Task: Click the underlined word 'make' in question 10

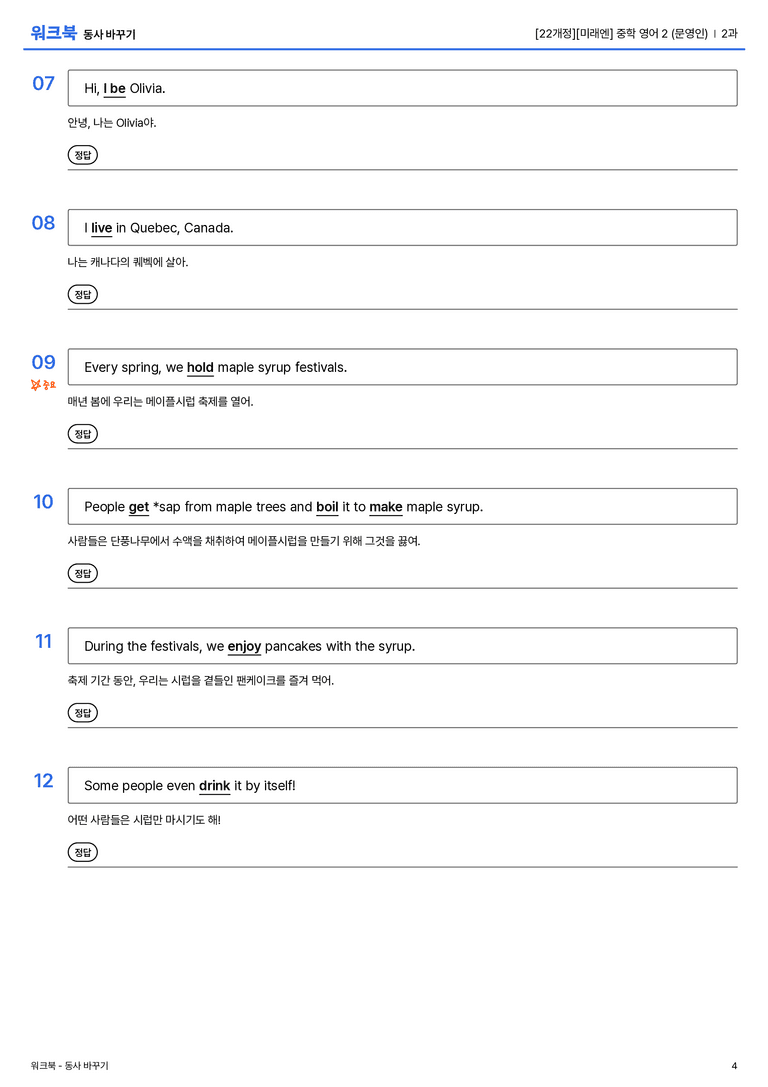Action: [x=385, y=507]
